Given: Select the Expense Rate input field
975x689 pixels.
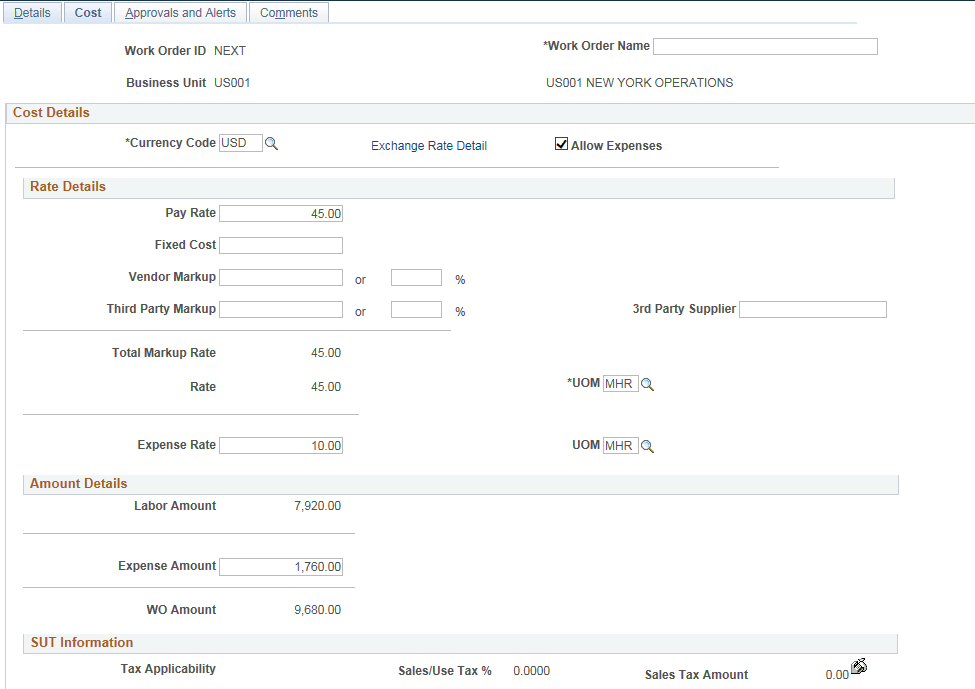Looking at the screenshot, I should [x=281, y=445].
